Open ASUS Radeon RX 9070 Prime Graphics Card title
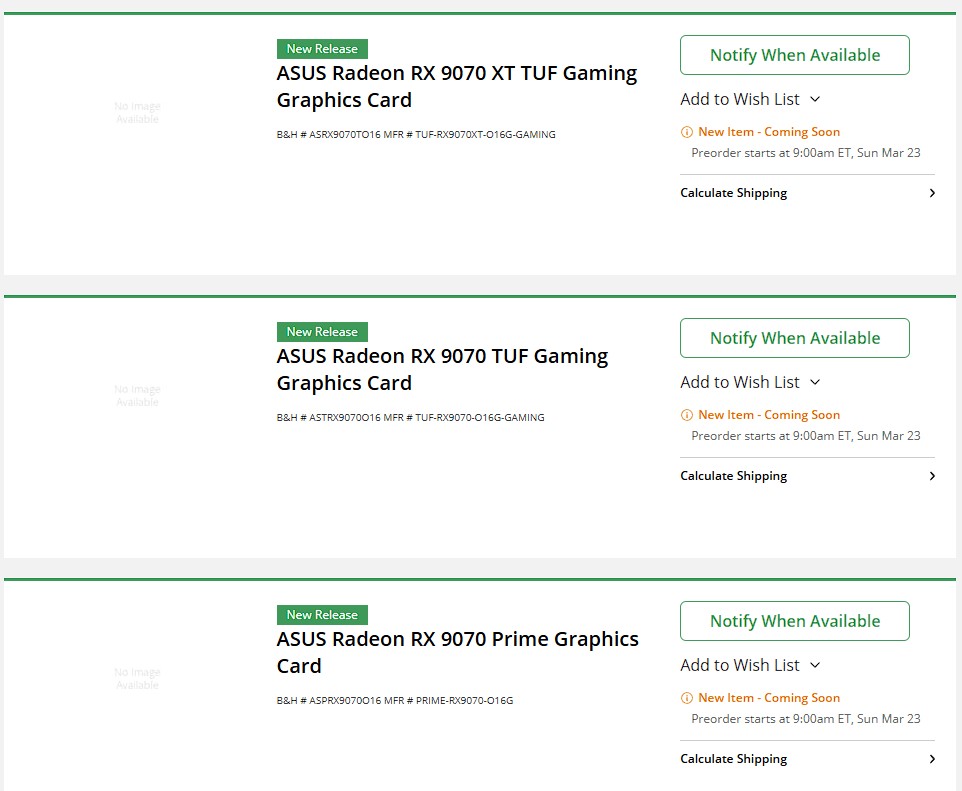Viewport: 962px width, 791px height. click(458, 652)
